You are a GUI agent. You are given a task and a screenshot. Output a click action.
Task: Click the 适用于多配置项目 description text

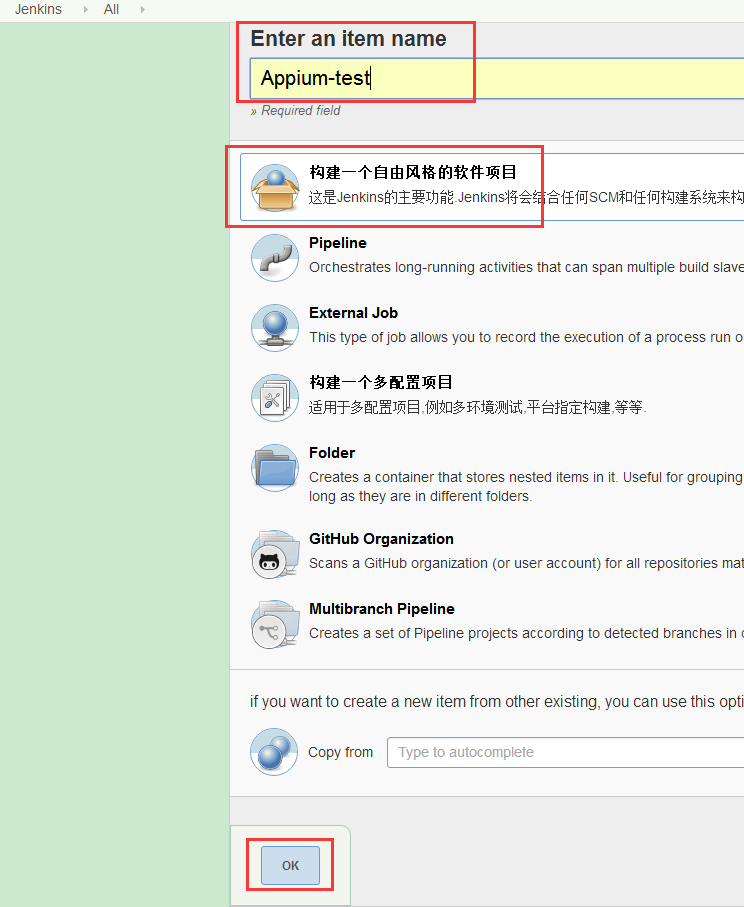coord(477,407)
